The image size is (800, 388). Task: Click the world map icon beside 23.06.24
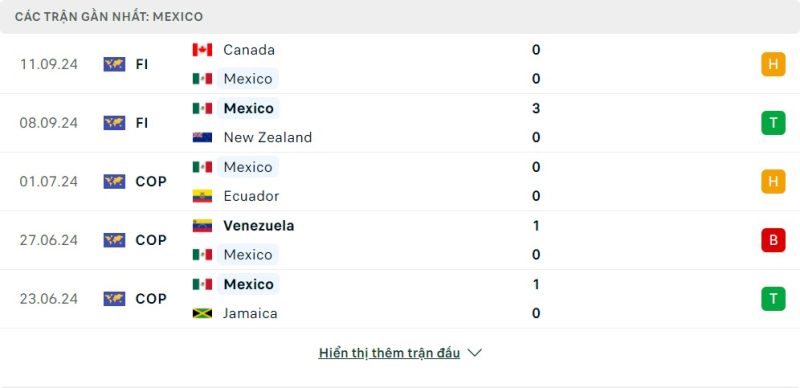(114, 299)
